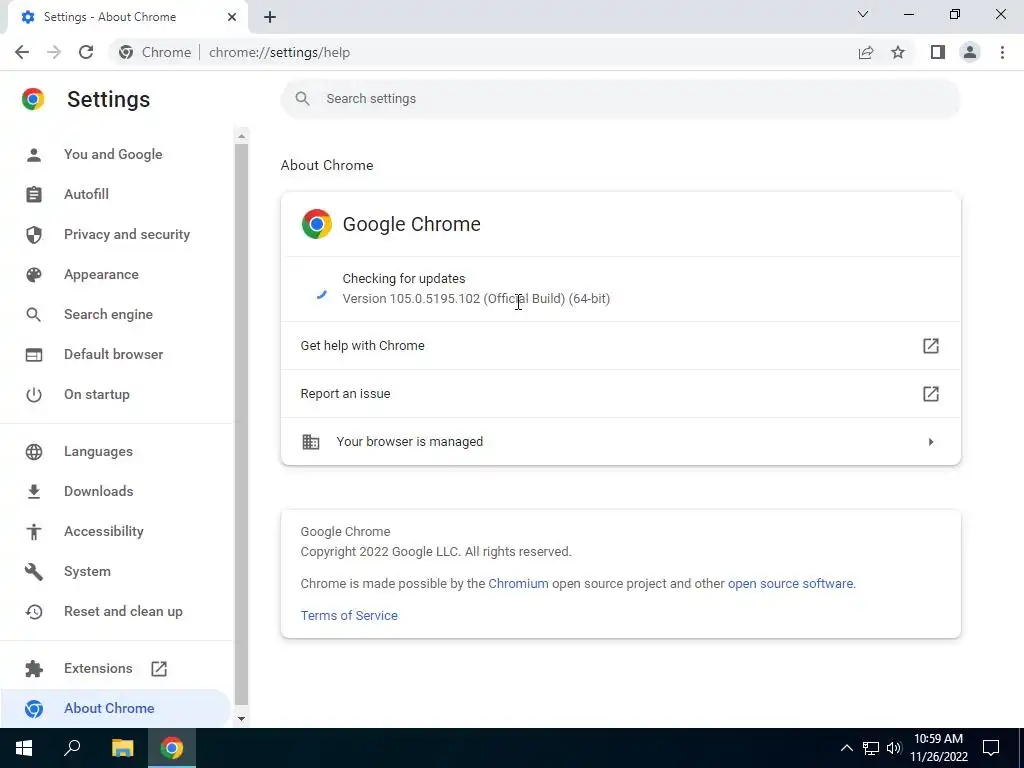The image size is (1024, 768).
Task: Open Report an issue dialog
Action: (620, 394)
